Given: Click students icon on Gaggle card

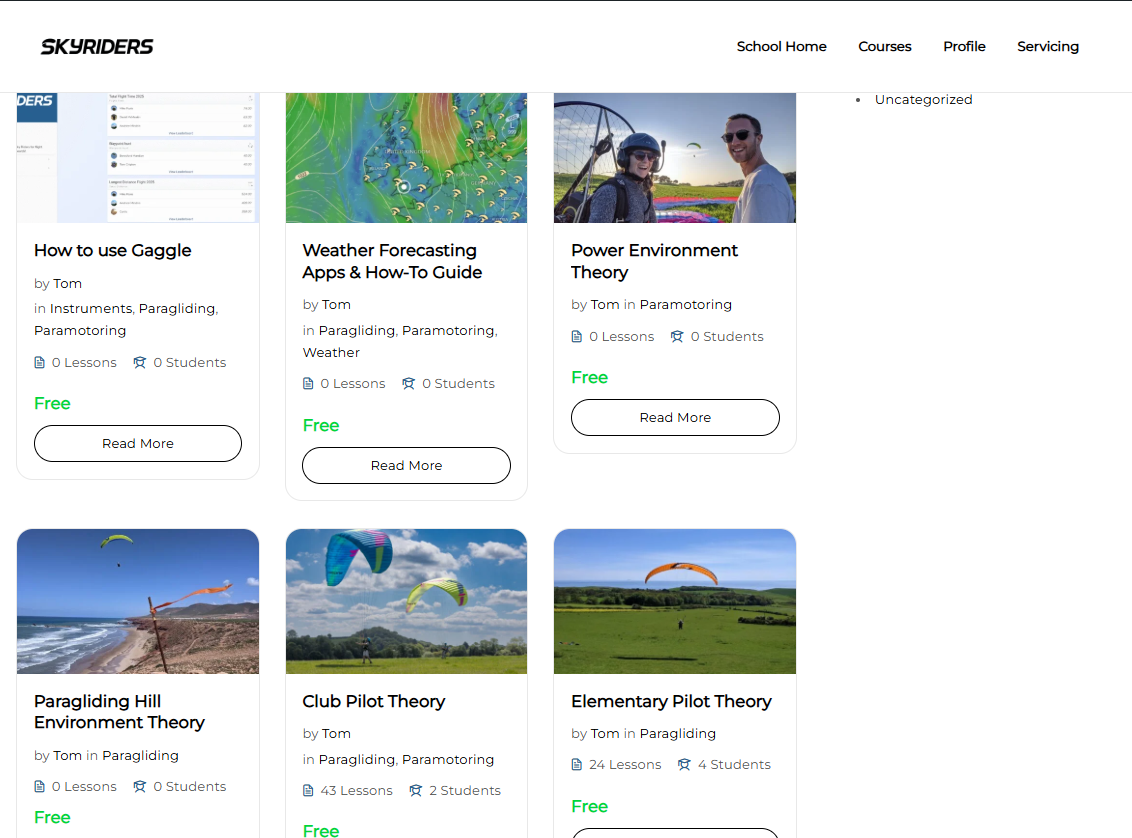Looking at the screenshot, I should click(139, 362).
